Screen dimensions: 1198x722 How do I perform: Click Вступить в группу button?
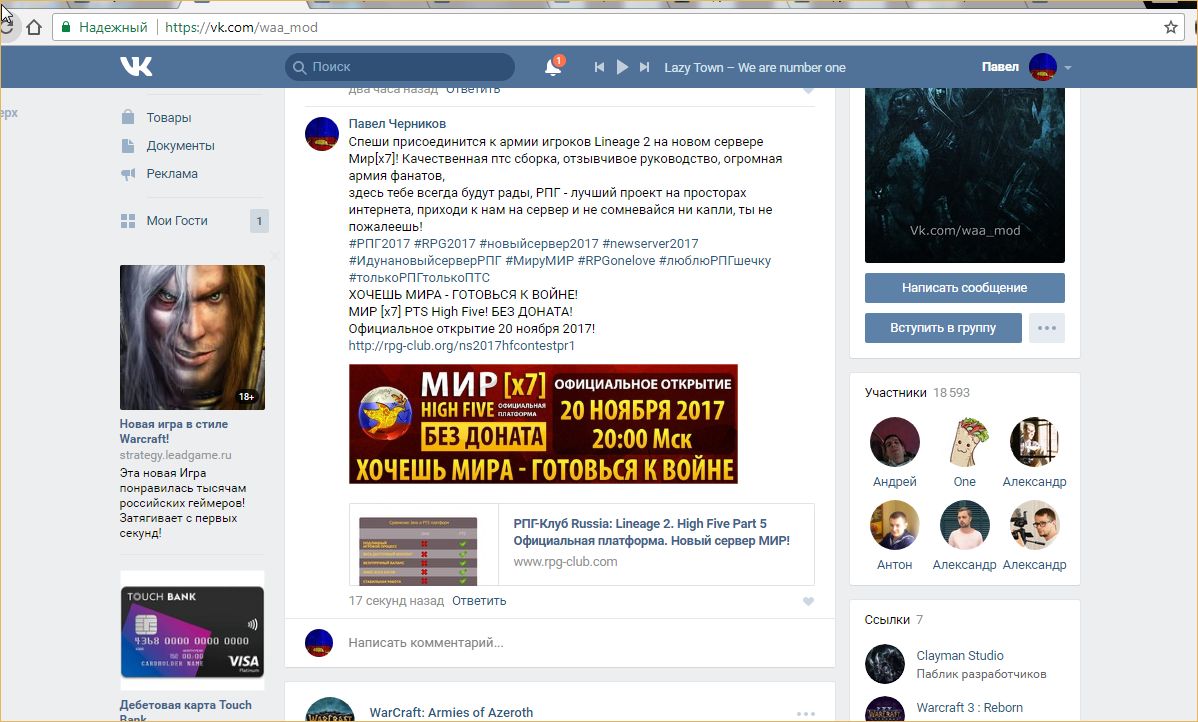(x=943, y=328)
